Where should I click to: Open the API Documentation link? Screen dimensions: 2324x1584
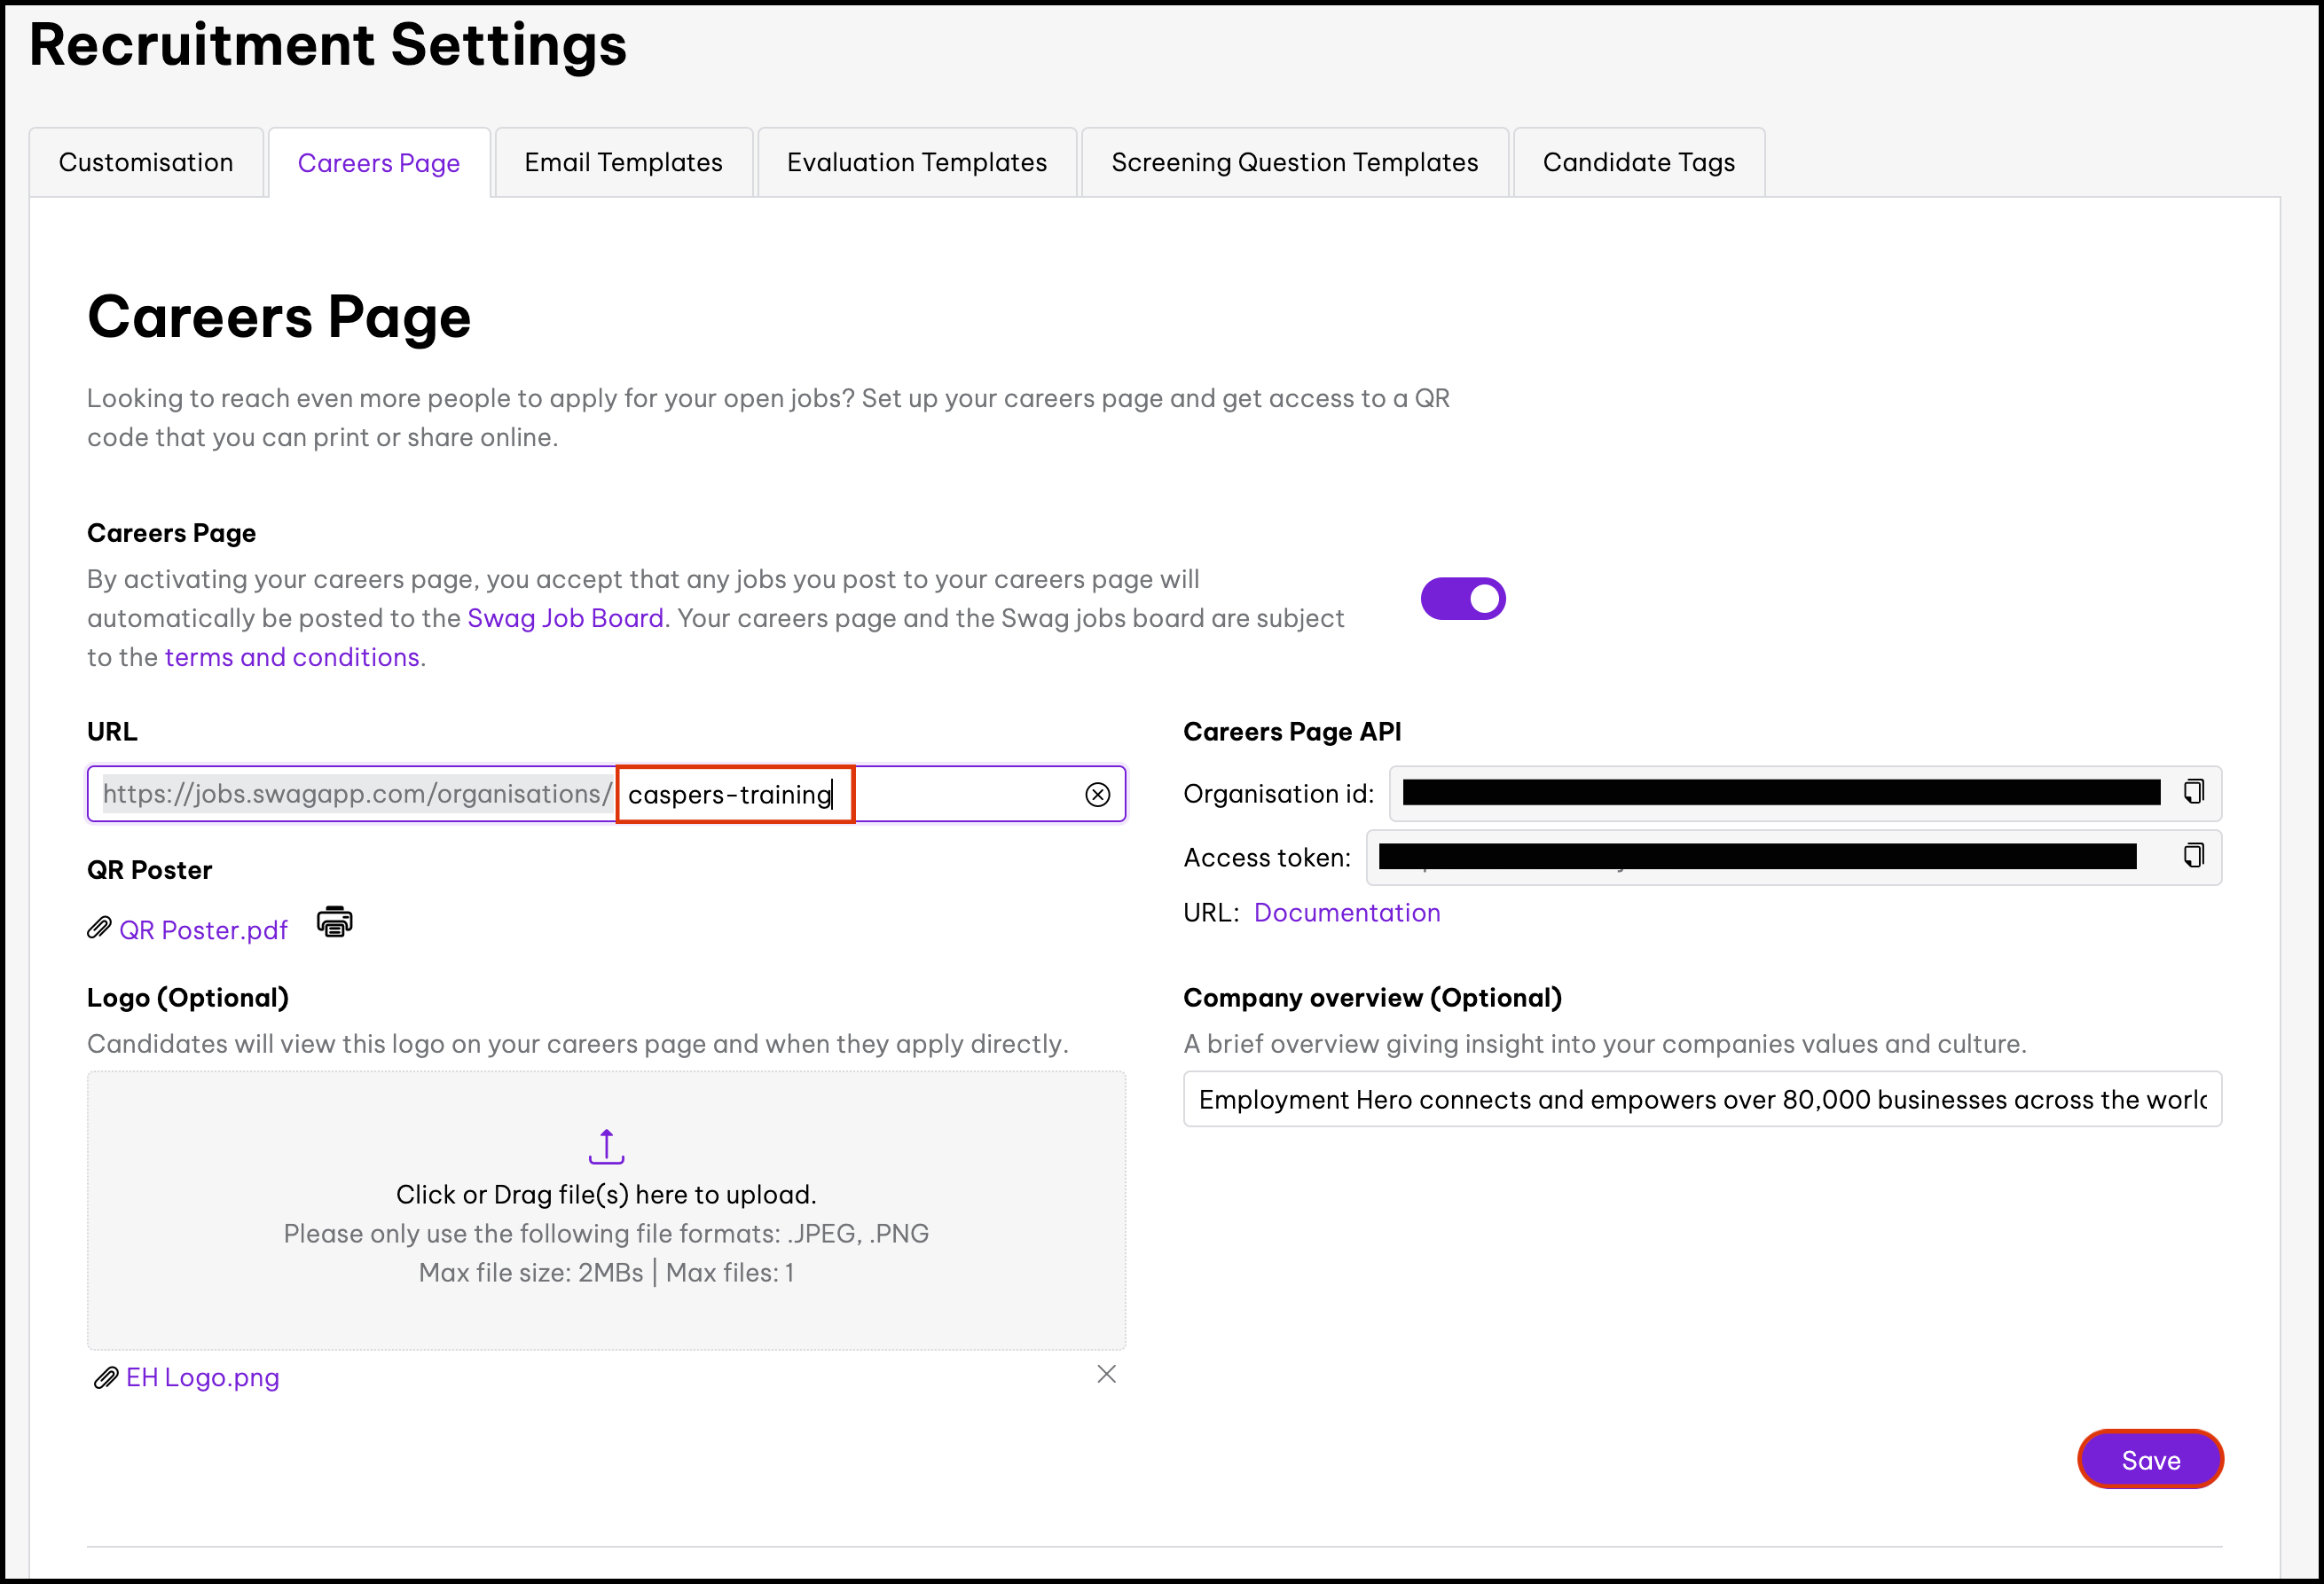tap(1346, 912)
